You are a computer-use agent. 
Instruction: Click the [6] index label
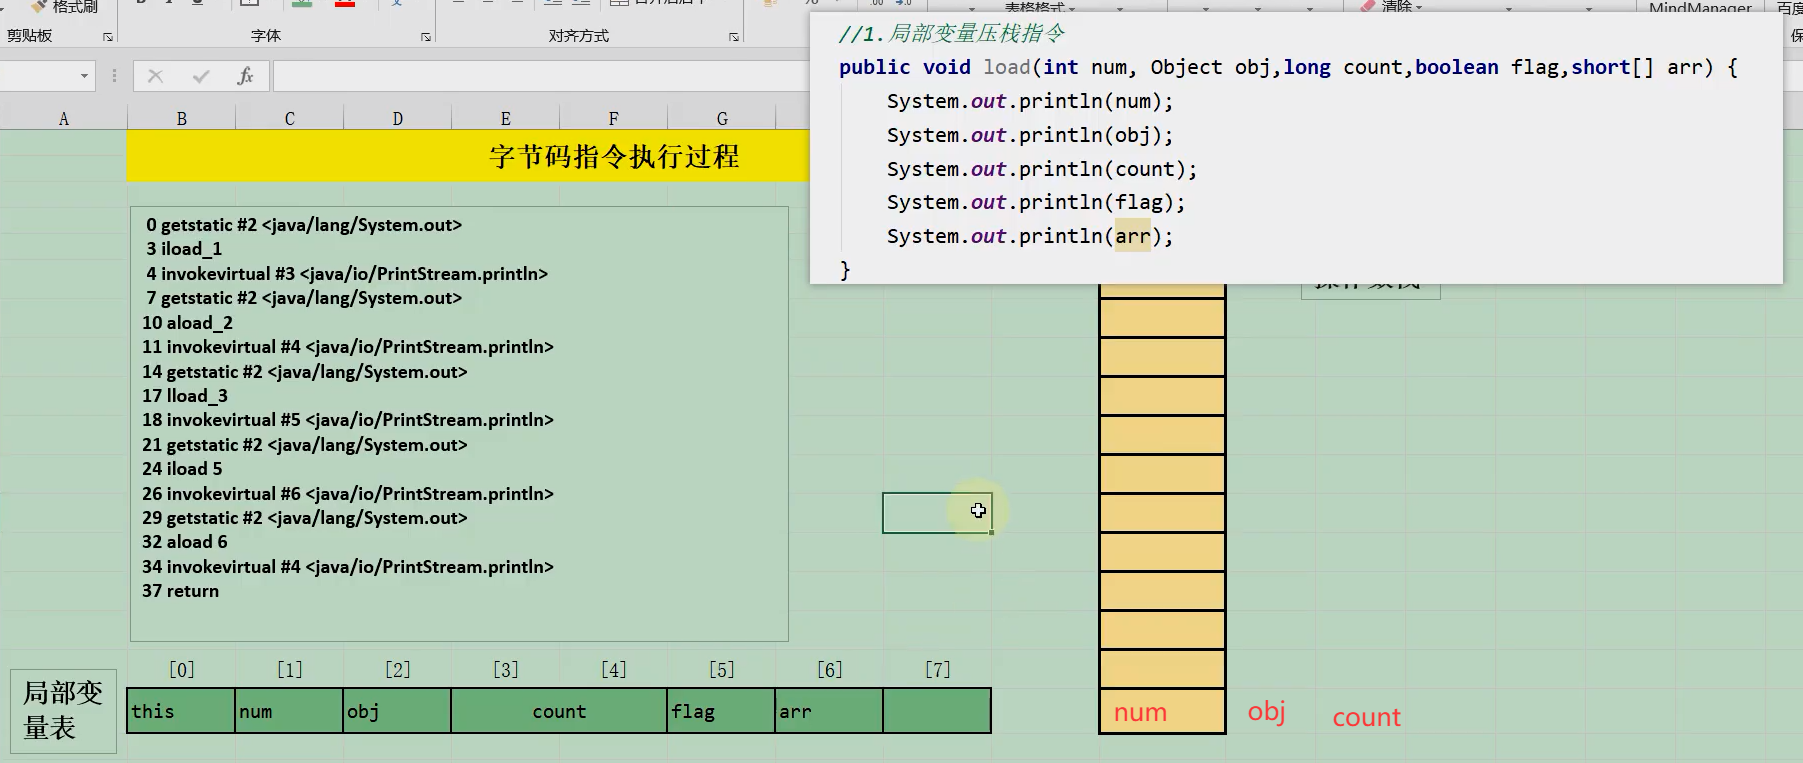point(830,670)
